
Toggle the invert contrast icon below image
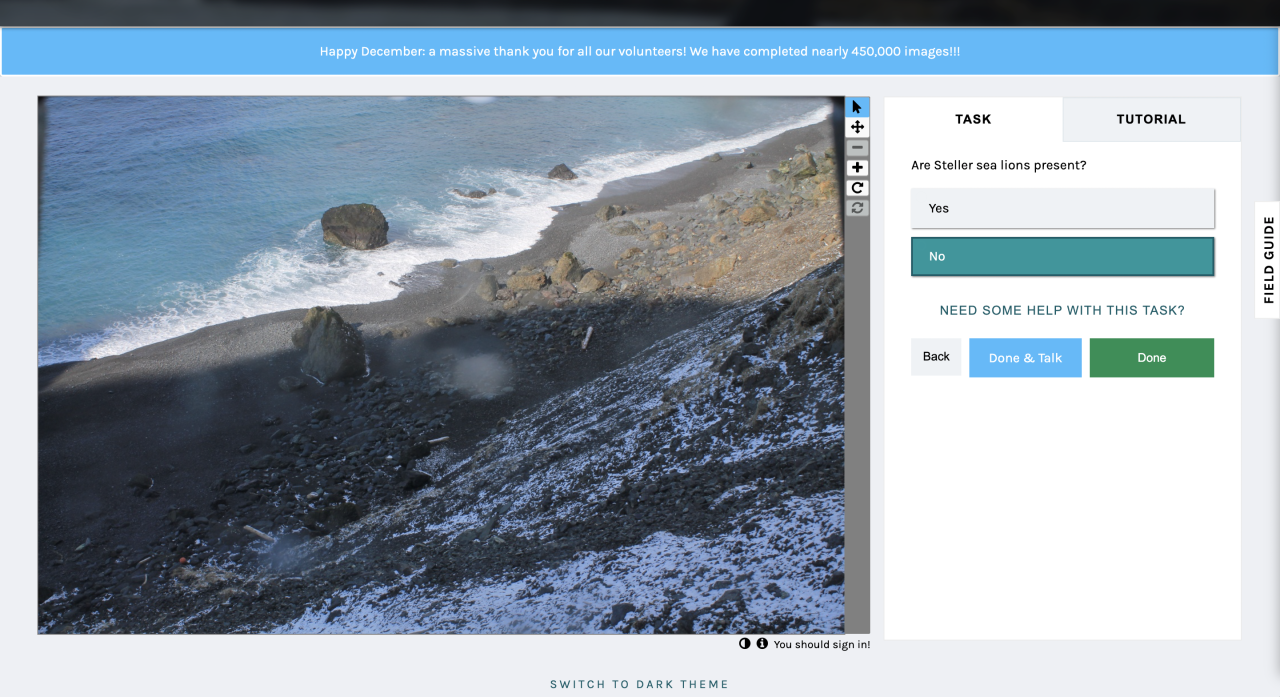pos(745,644)
